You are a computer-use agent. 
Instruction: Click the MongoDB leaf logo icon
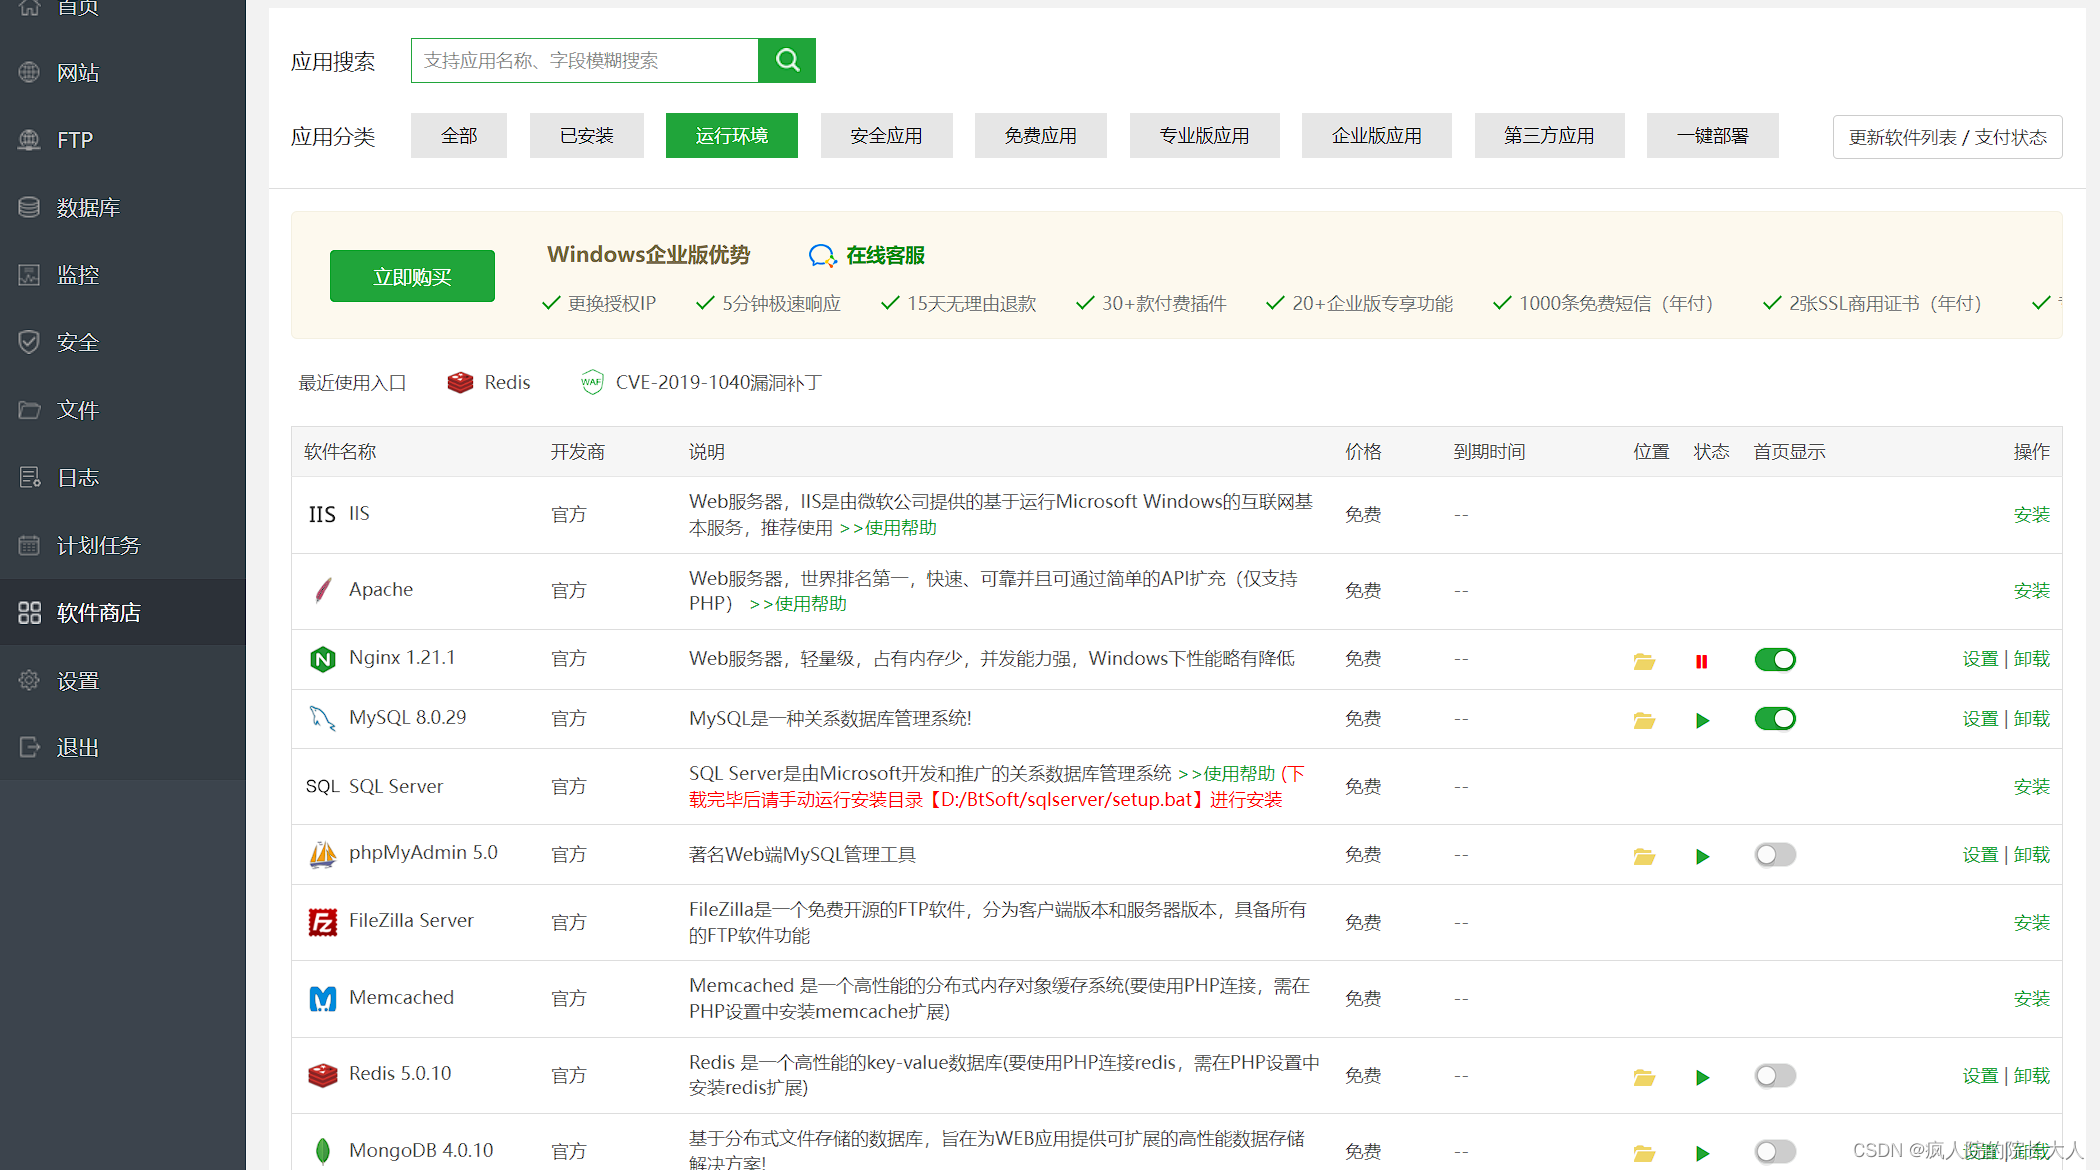[x=322, y=1151]
